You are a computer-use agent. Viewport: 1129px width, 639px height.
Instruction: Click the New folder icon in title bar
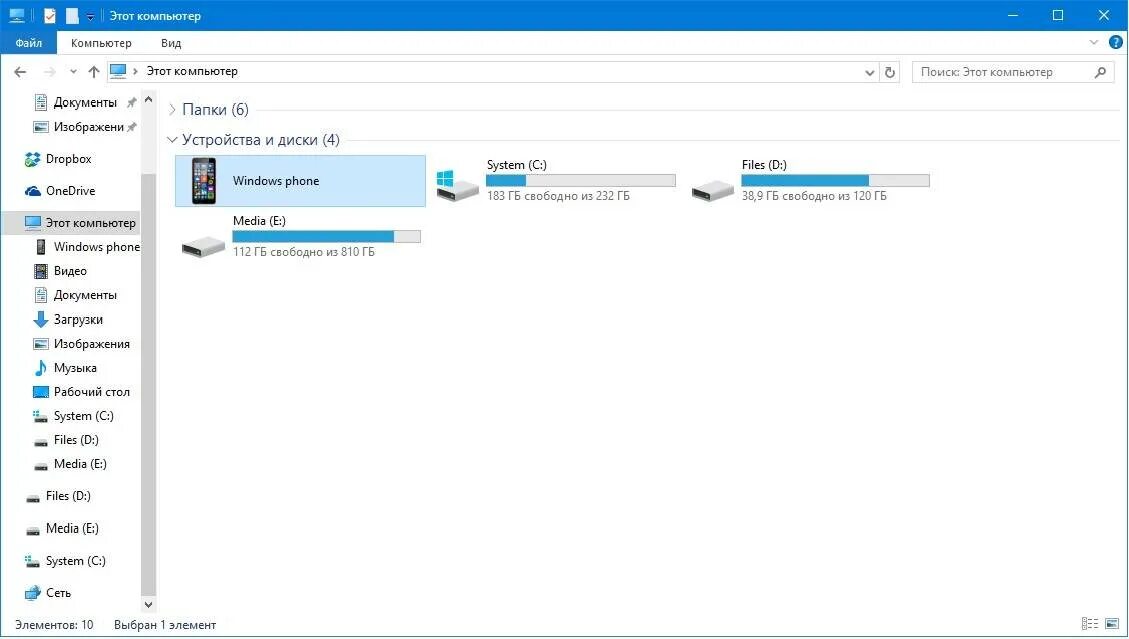coord(72,15)
